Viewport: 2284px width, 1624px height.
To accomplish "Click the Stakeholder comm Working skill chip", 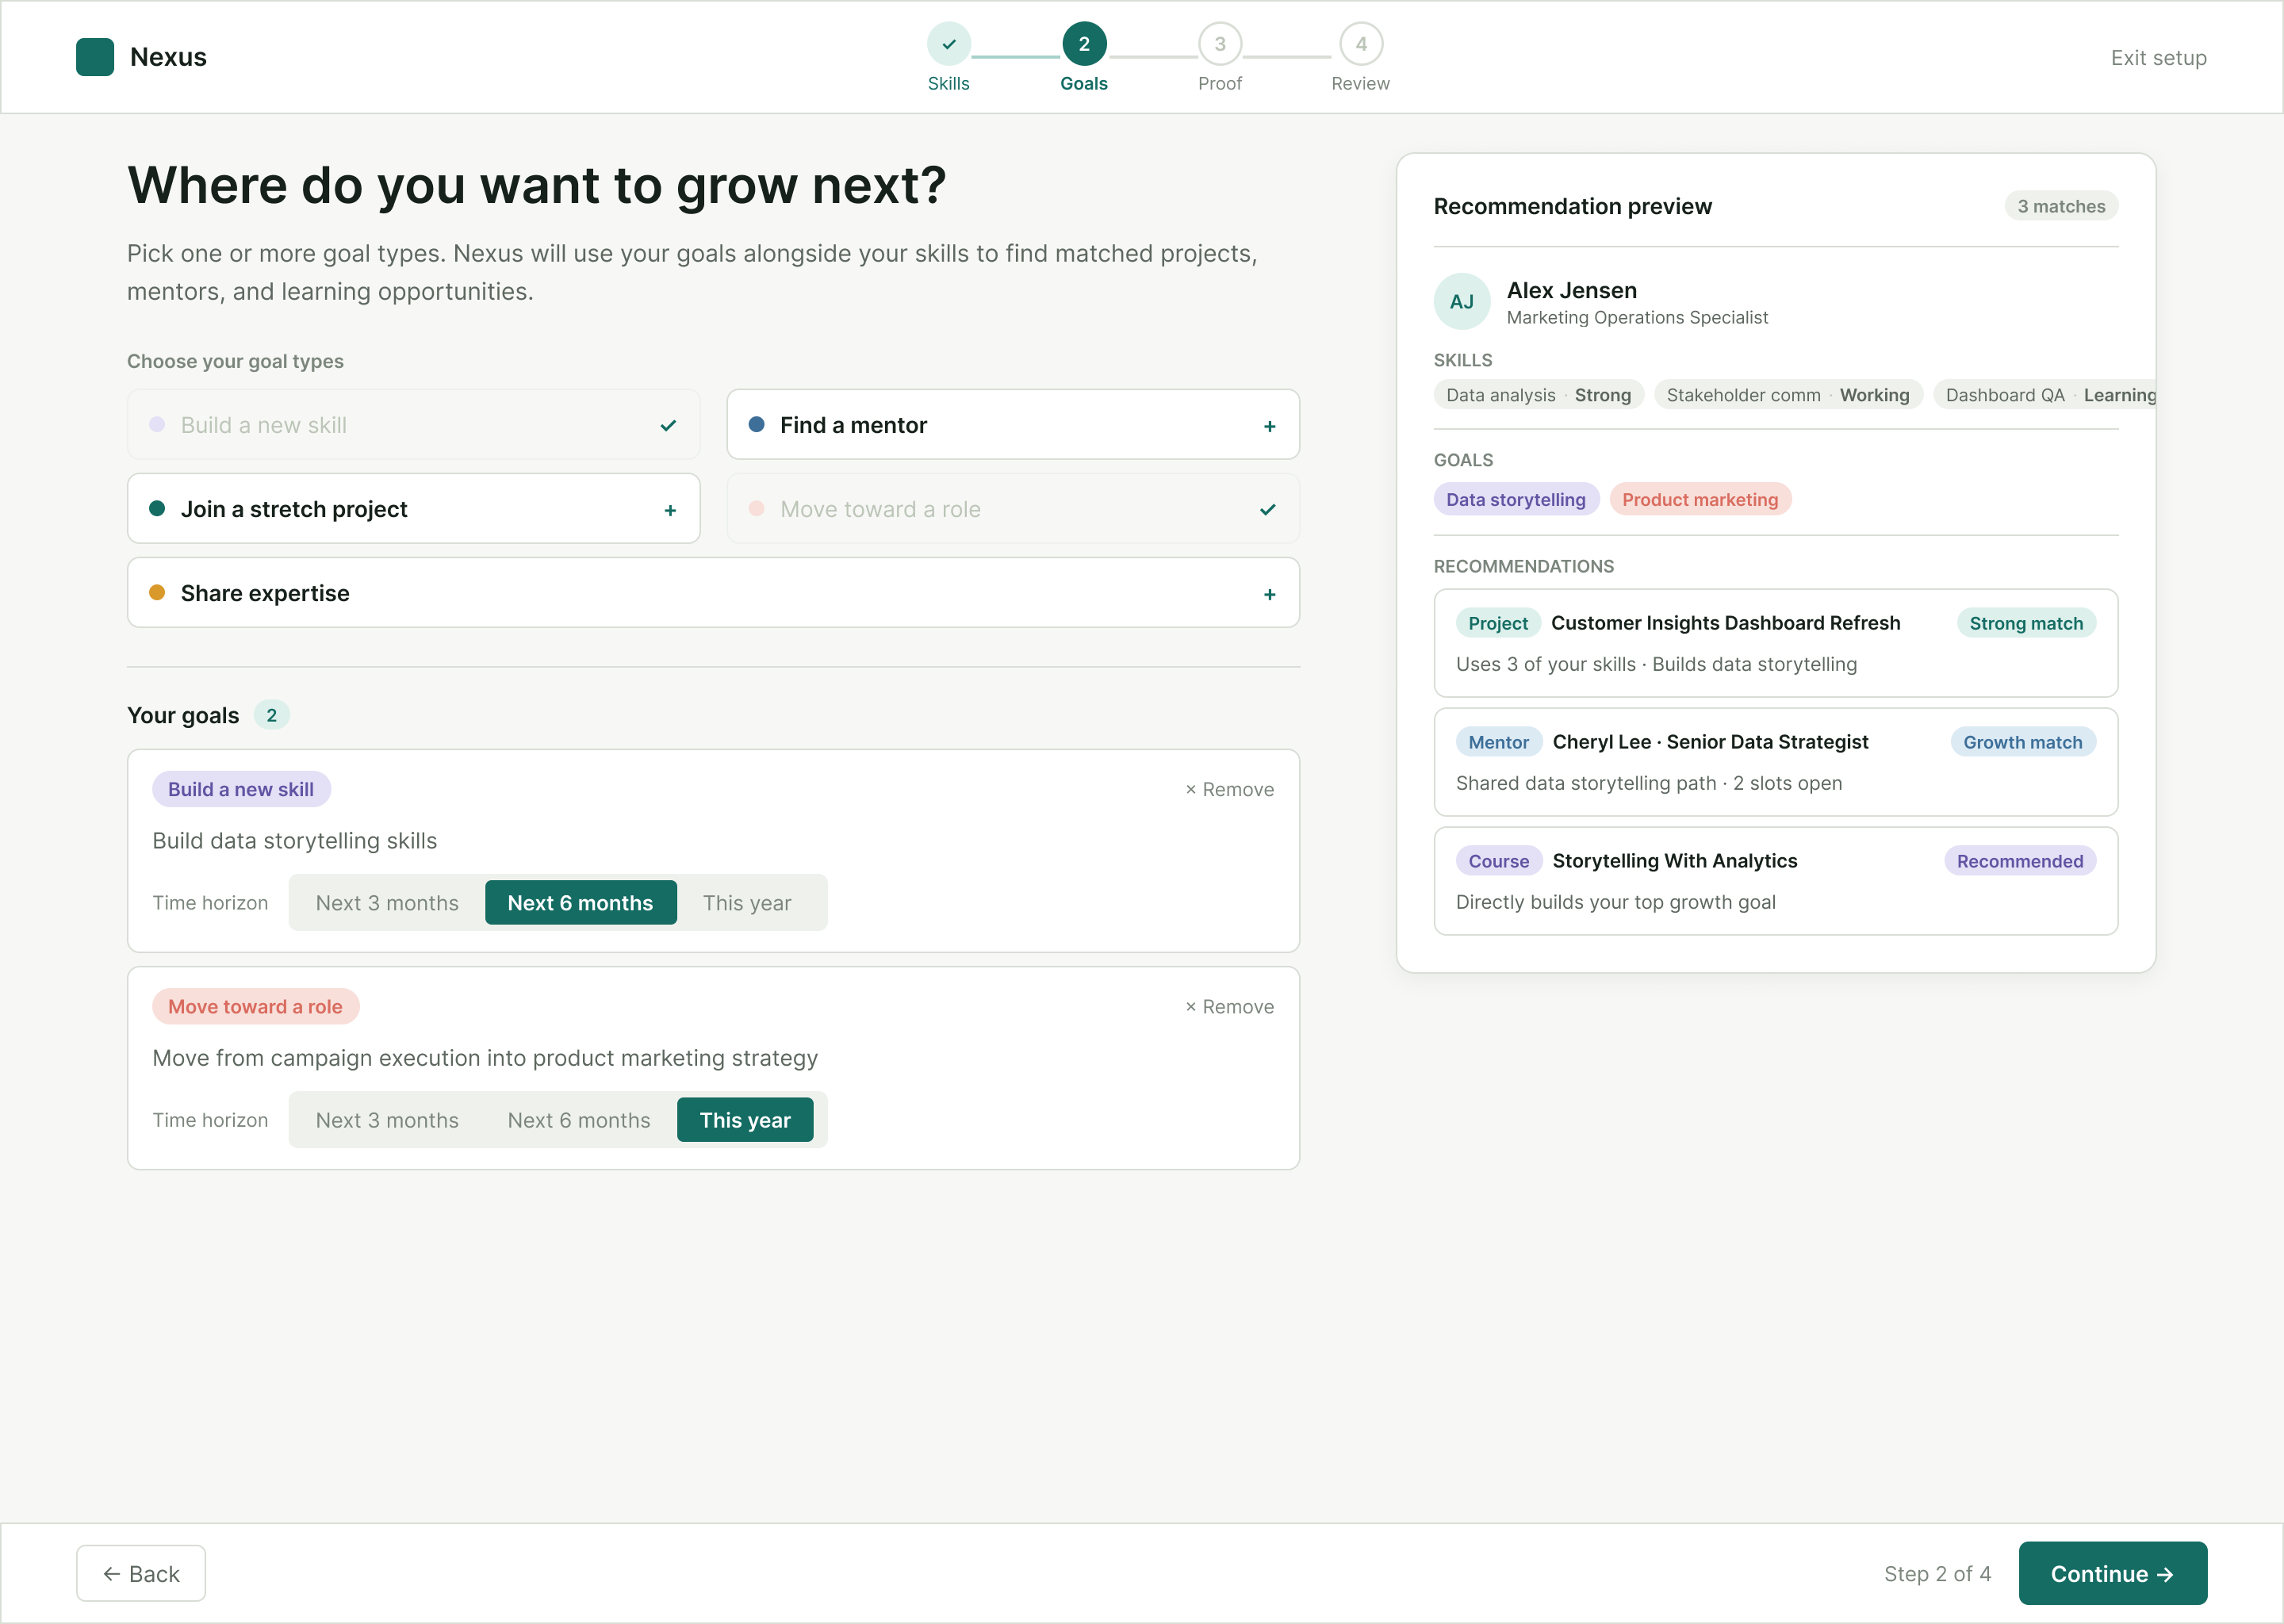I will (x=1788, y=395).
